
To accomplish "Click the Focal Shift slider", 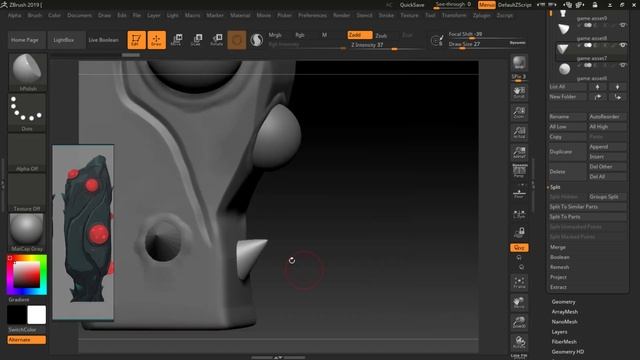I will click(487, 34).
